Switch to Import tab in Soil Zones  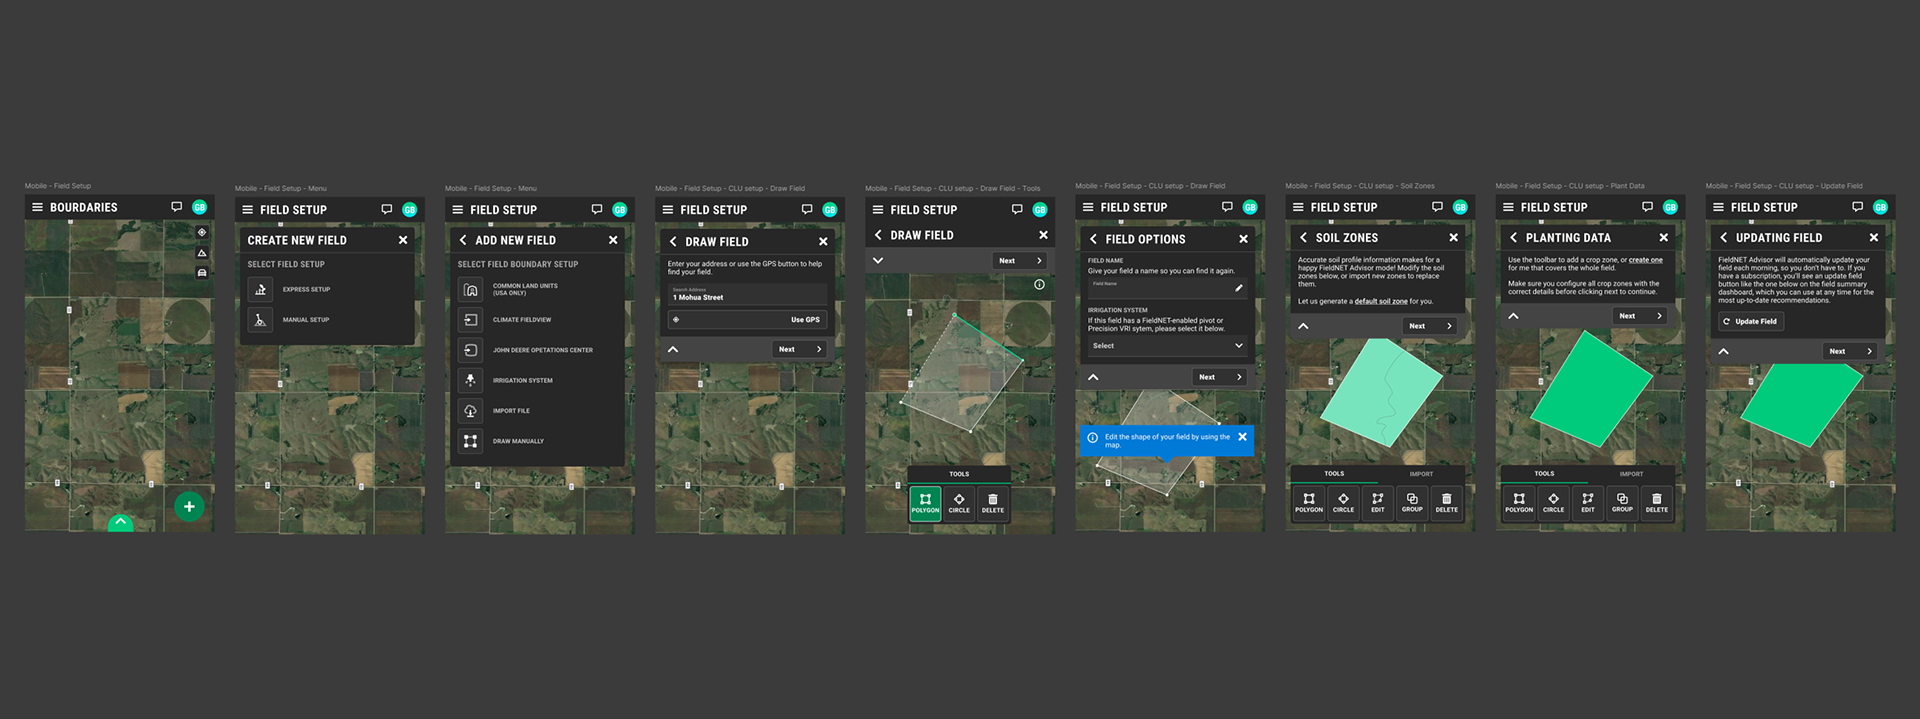[1421, 474]
